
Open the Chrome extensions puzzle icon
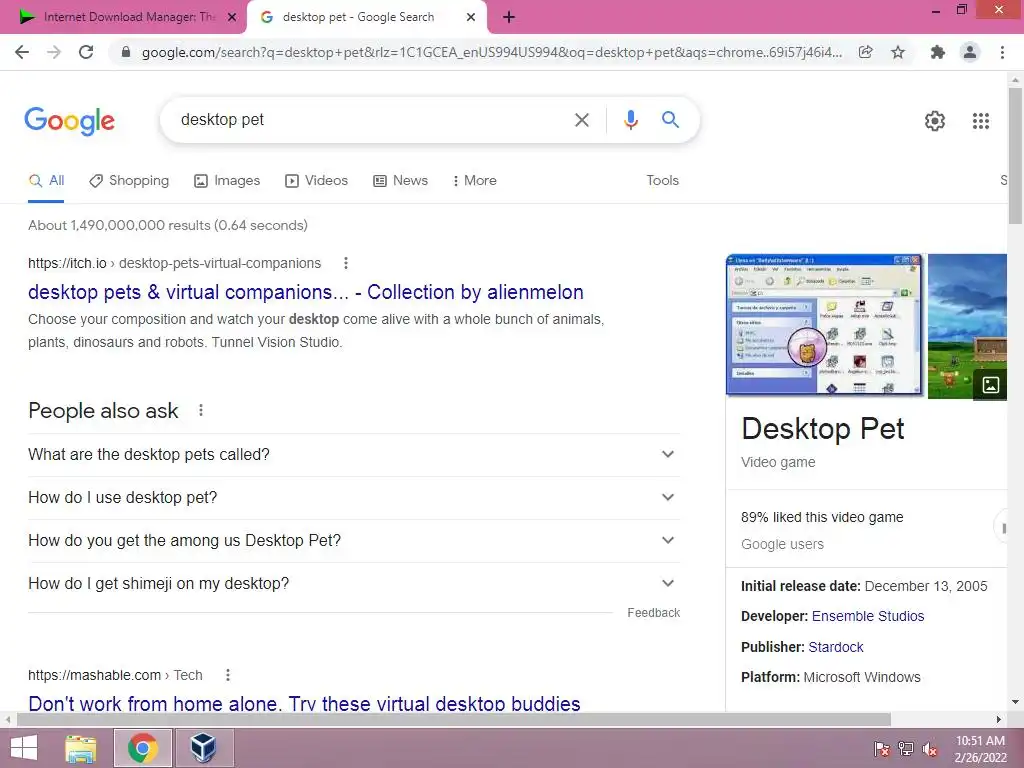coord(937,52)
